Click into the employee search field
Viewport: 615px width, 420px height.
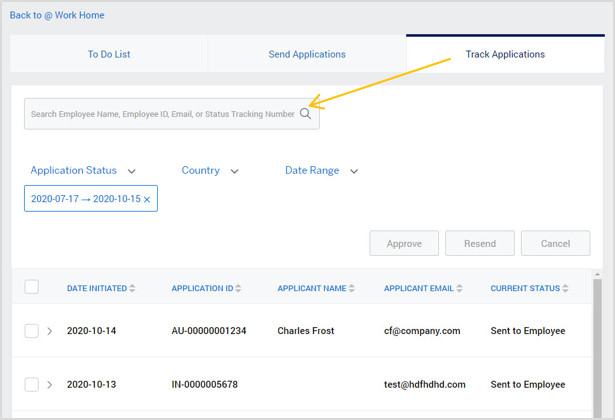(x=162, y=114)
